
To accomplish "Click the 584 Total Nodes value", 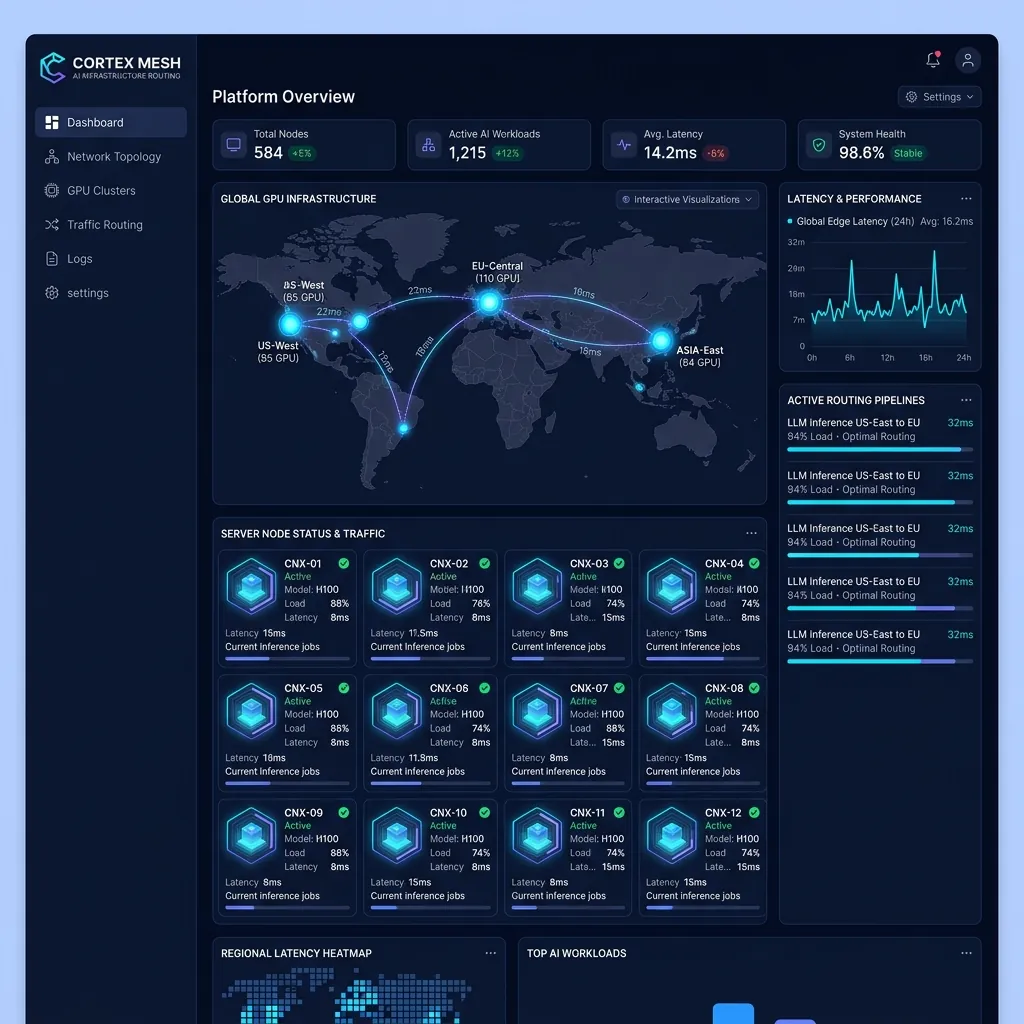I will (268, 153).
